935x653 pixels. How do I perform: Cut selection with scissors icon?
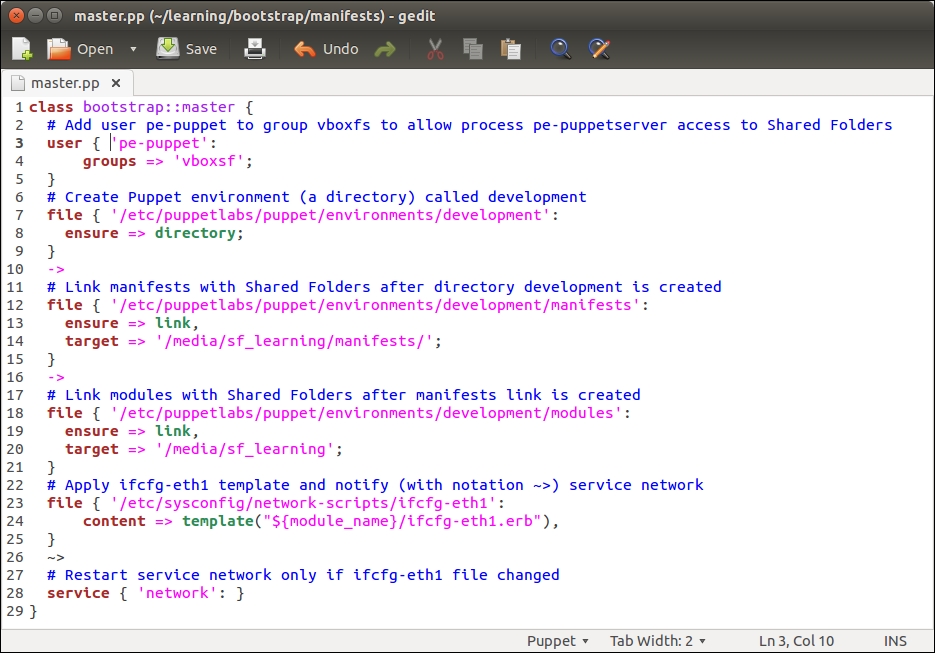point(435,49)
